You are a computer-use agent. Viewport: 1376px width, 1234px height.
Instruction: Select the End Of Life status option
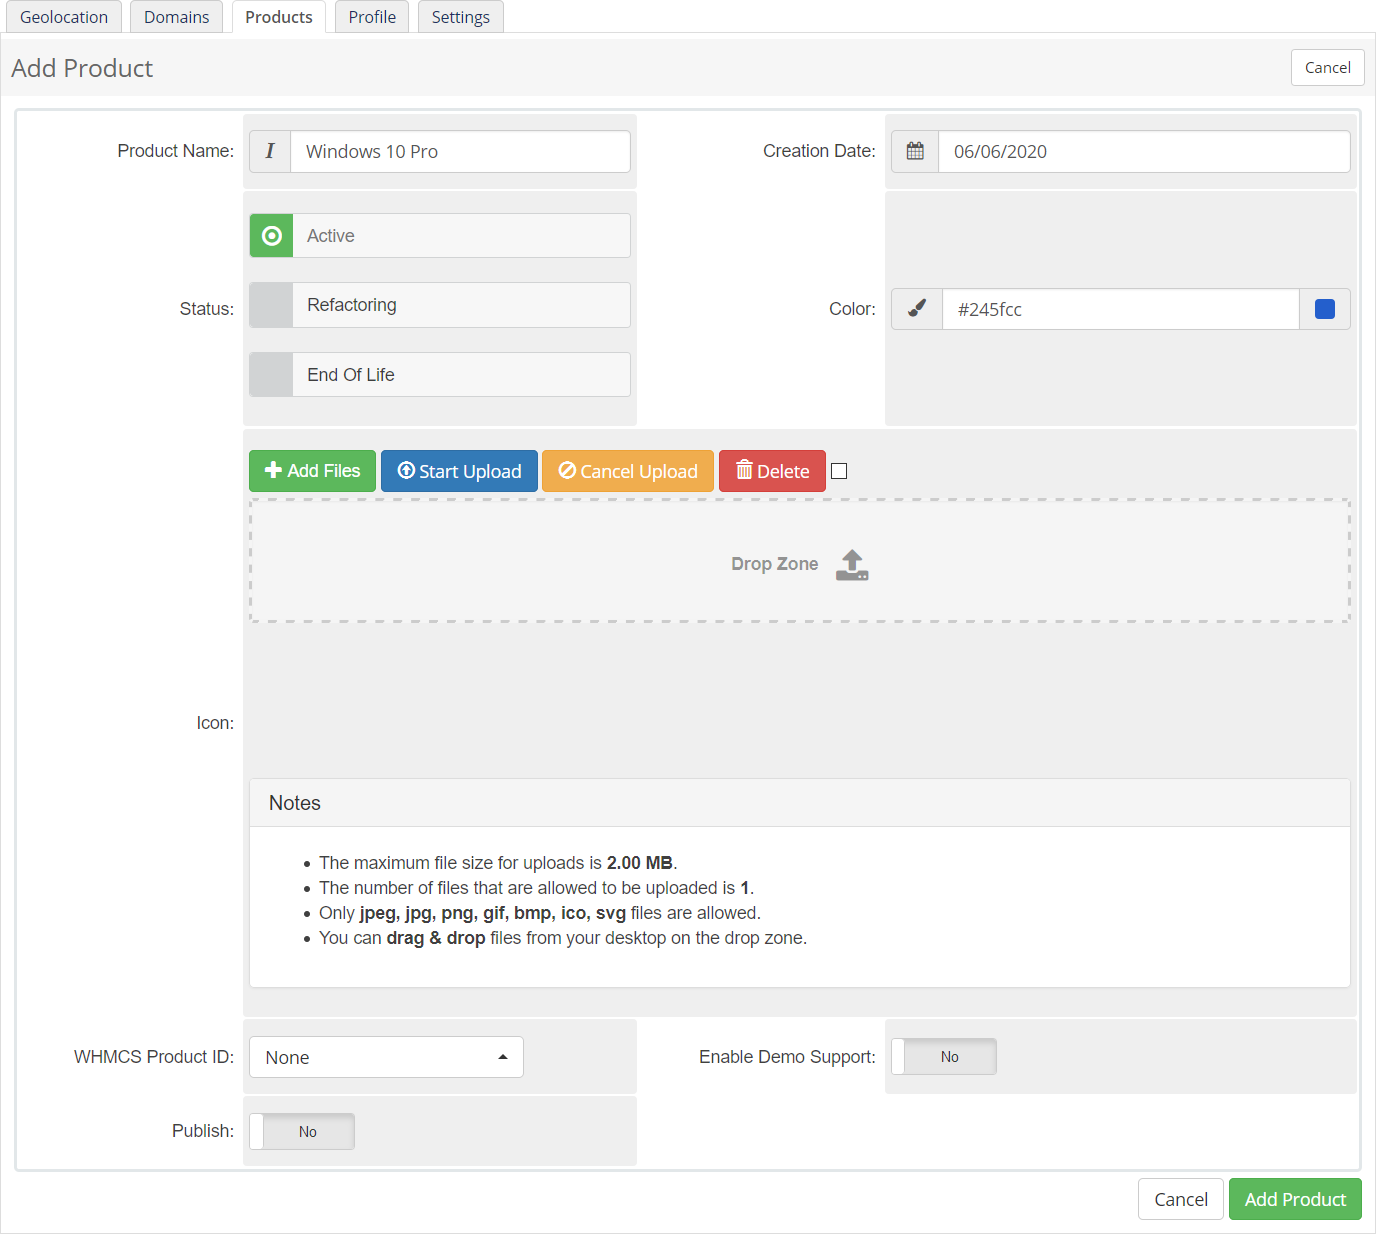tap(440, 375)
